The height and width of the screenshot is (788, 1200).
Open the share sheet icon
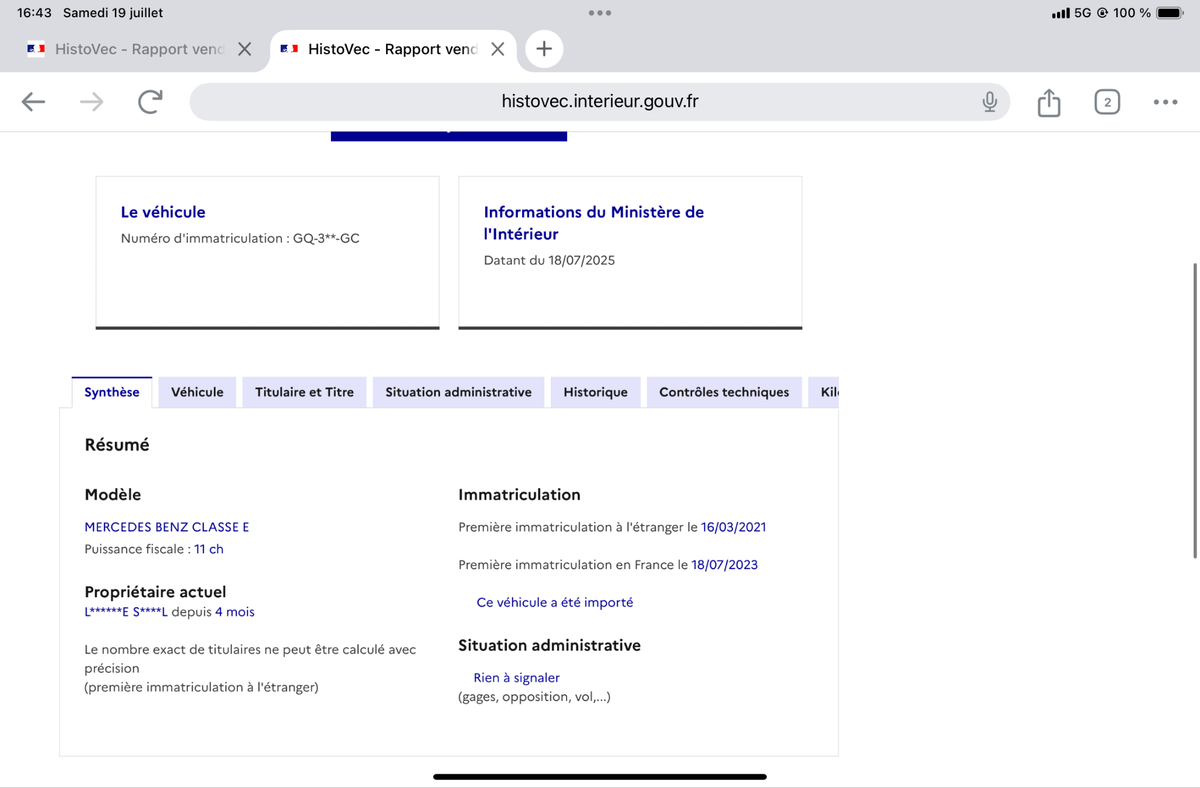click(1048, 102)
